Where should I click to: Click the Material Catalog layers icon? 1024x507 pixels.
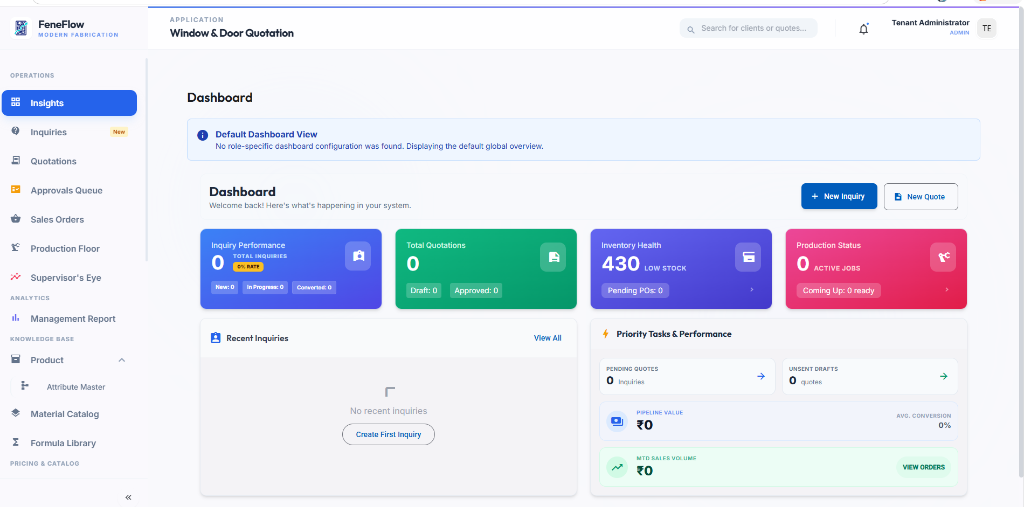(16, 413)
